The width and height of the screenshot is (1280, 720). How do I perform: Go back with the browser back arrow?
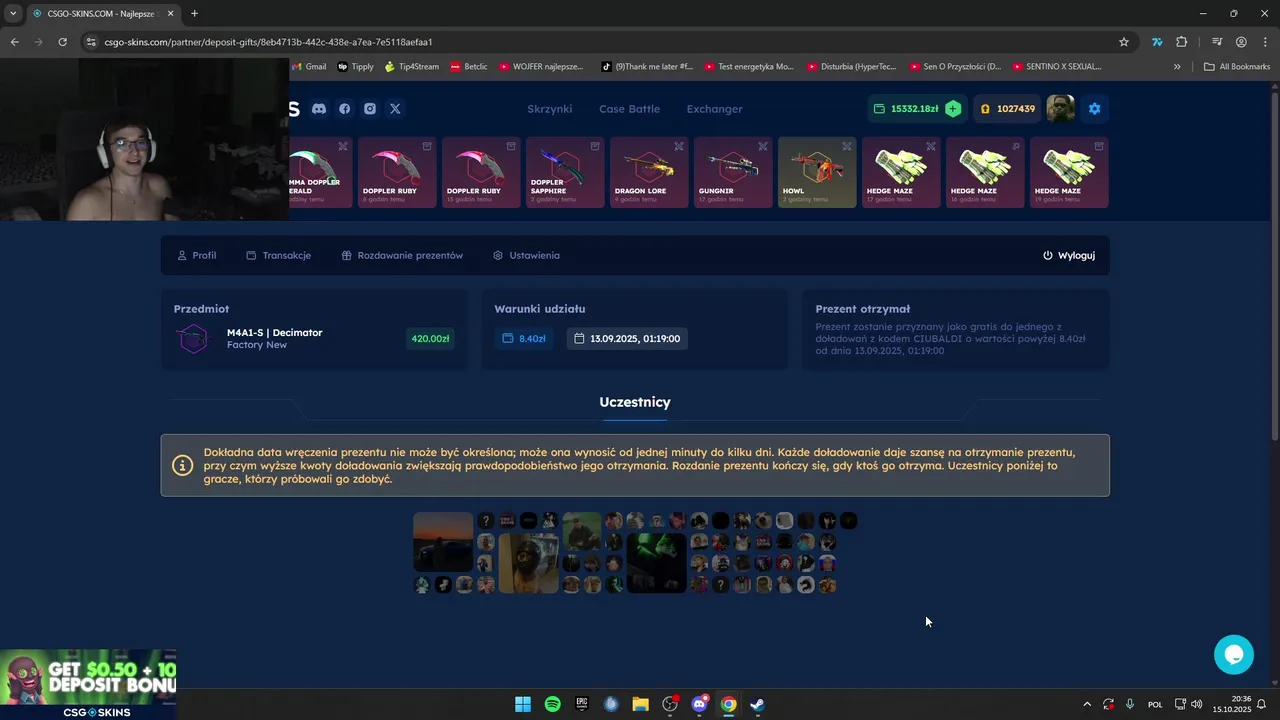click(x=14, y=42)
